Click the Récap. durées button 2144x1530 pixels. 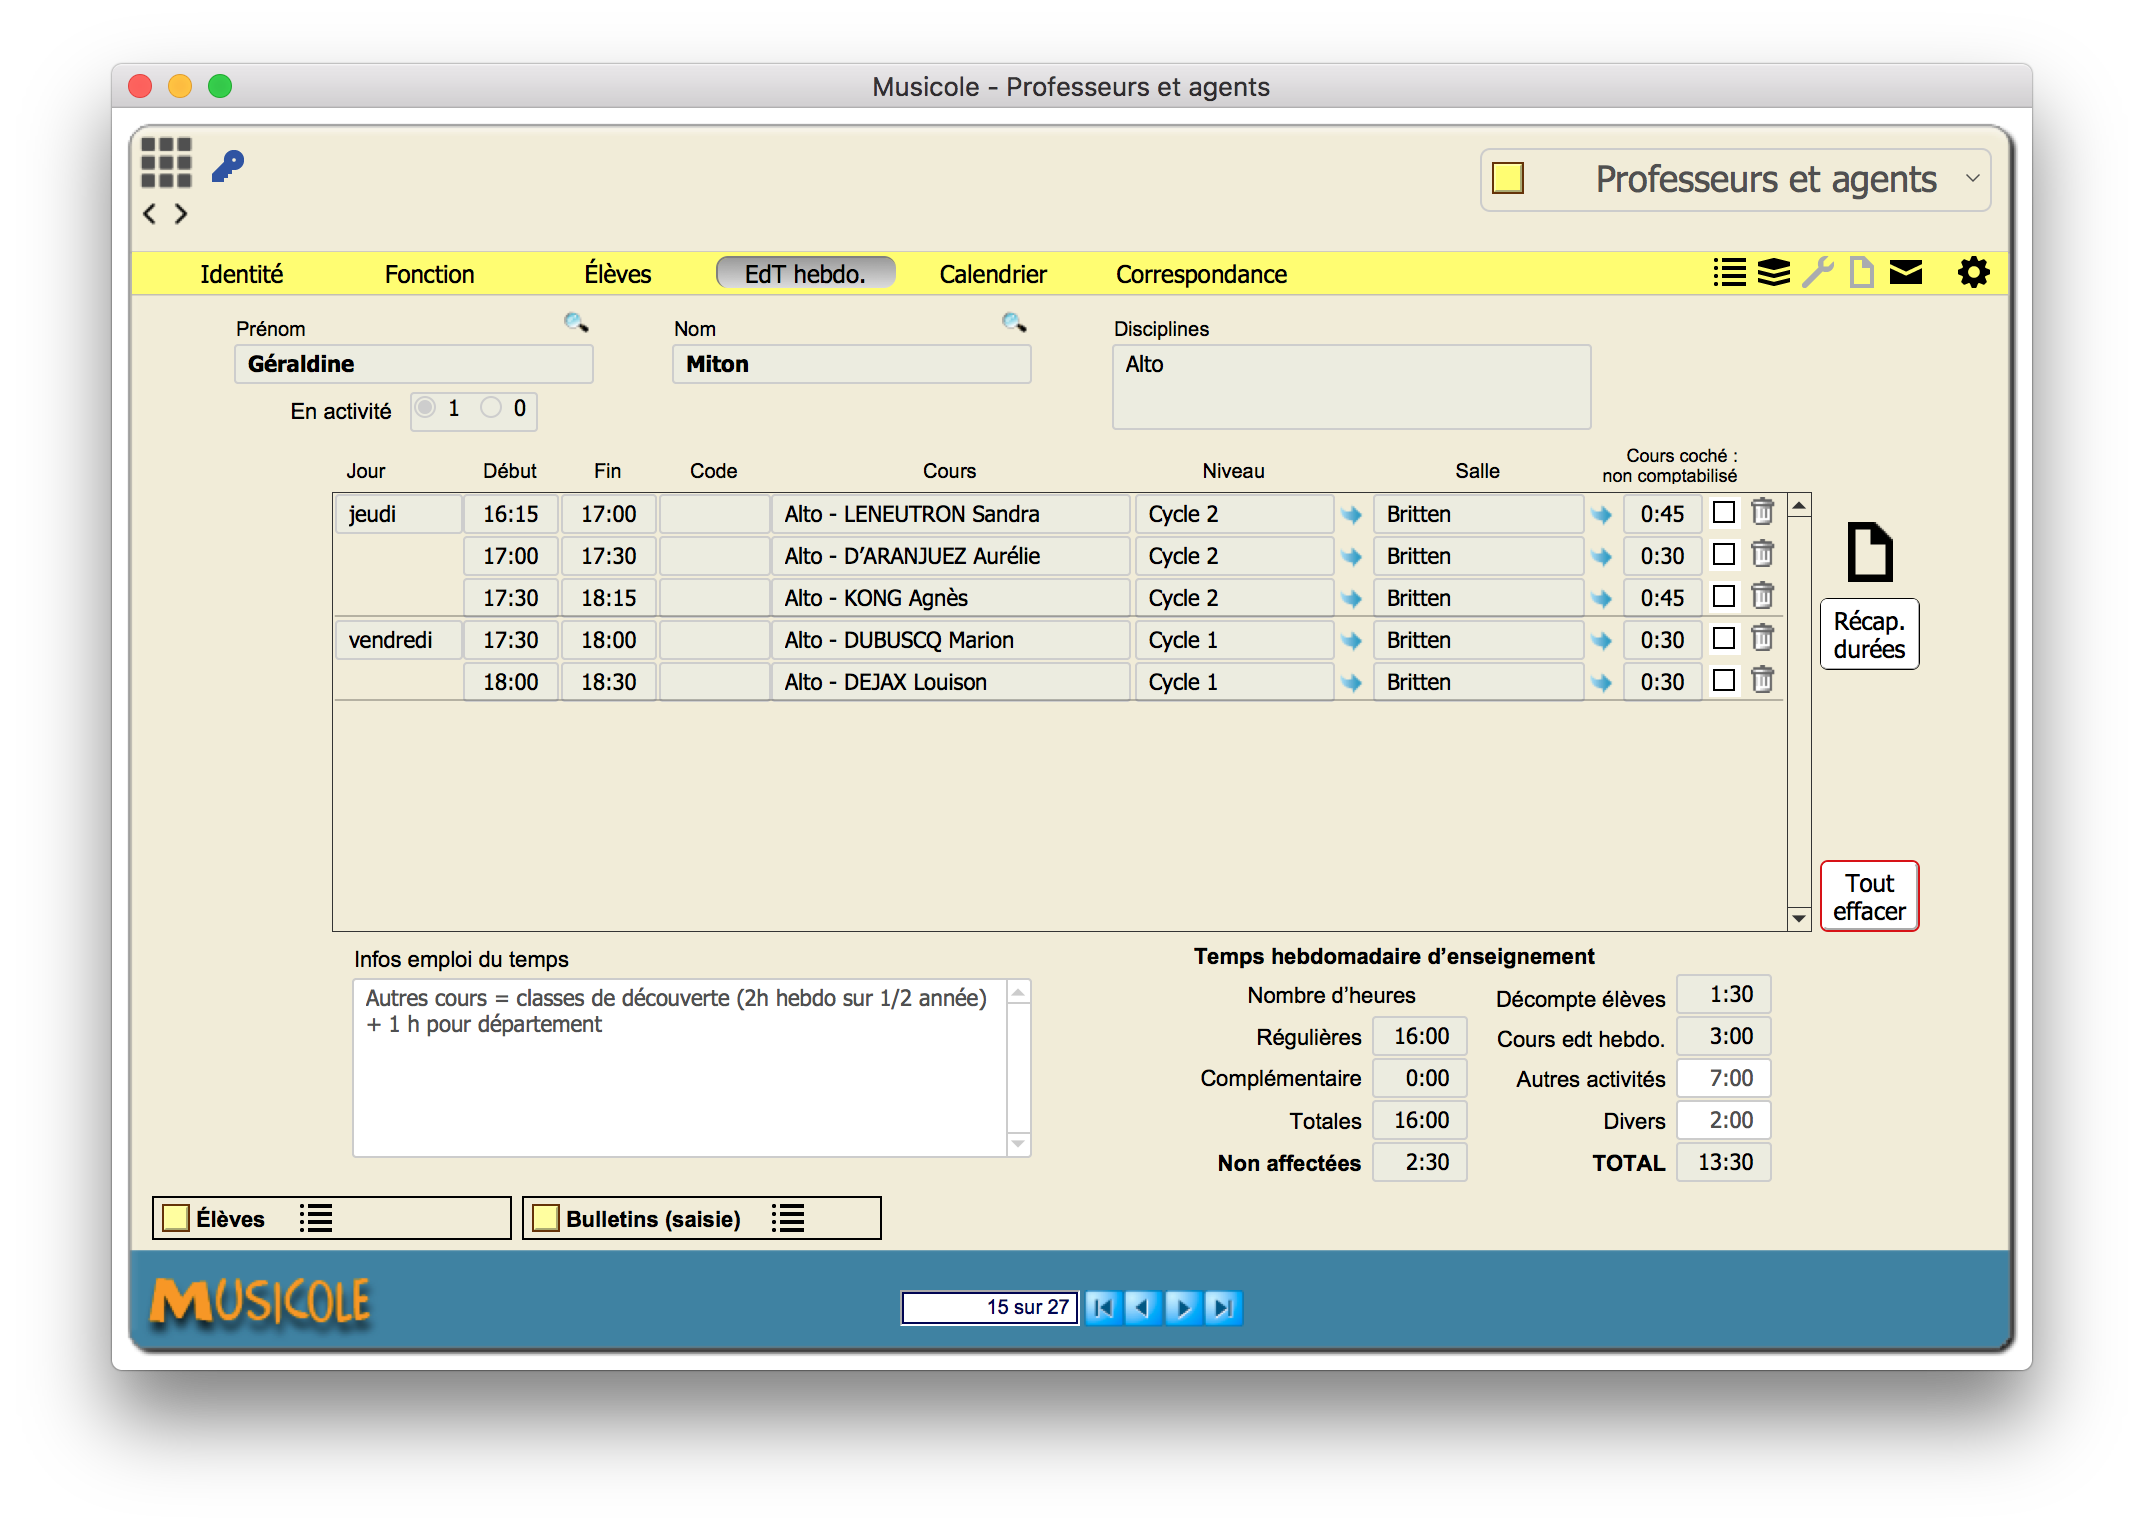tap(1869, 634)
